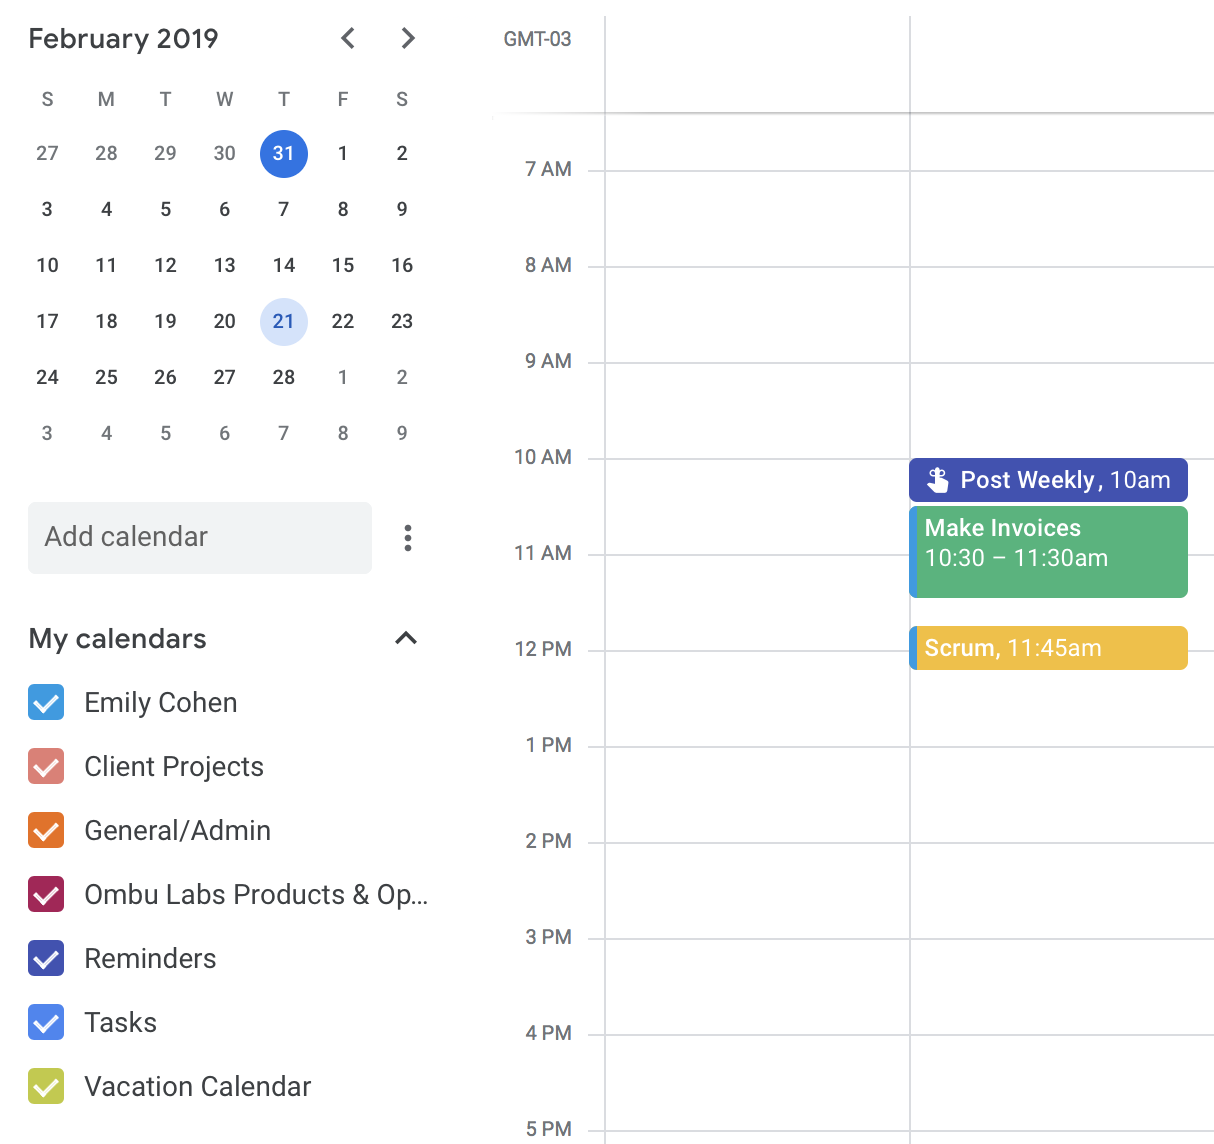This screenshot has width=1214, height=1144.
Task: Toggle the Client Projects calendar checkbox
Action: pyautogui.click(x=46, y=766)
